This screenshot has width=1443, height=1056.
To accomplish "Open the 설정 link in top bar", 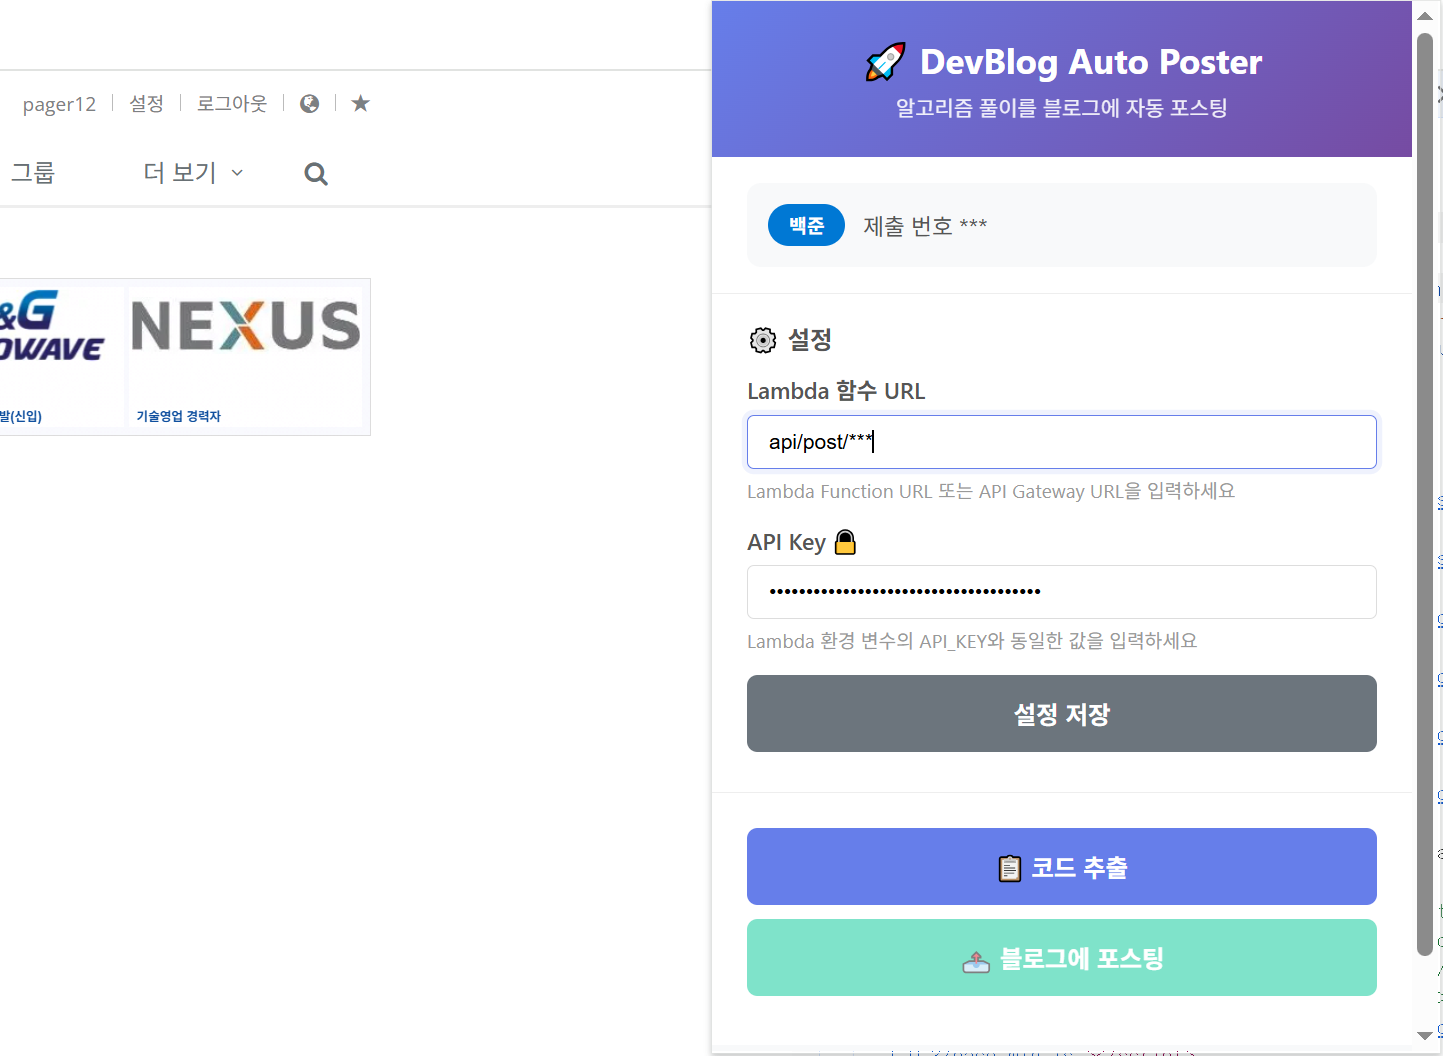I will click(146, 104).
